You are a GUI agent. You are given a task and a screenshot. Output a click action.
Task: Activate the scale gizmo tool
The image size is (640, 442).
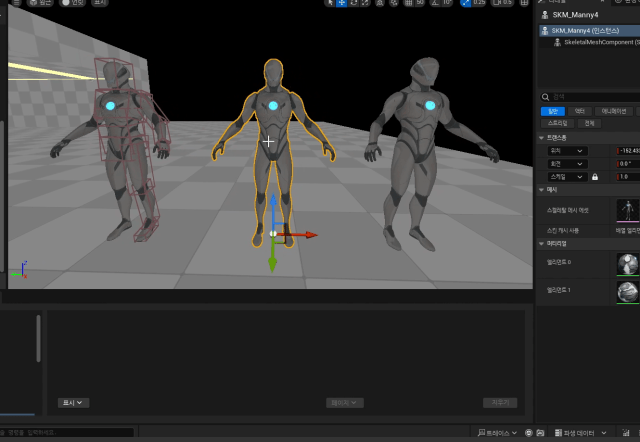365,2
